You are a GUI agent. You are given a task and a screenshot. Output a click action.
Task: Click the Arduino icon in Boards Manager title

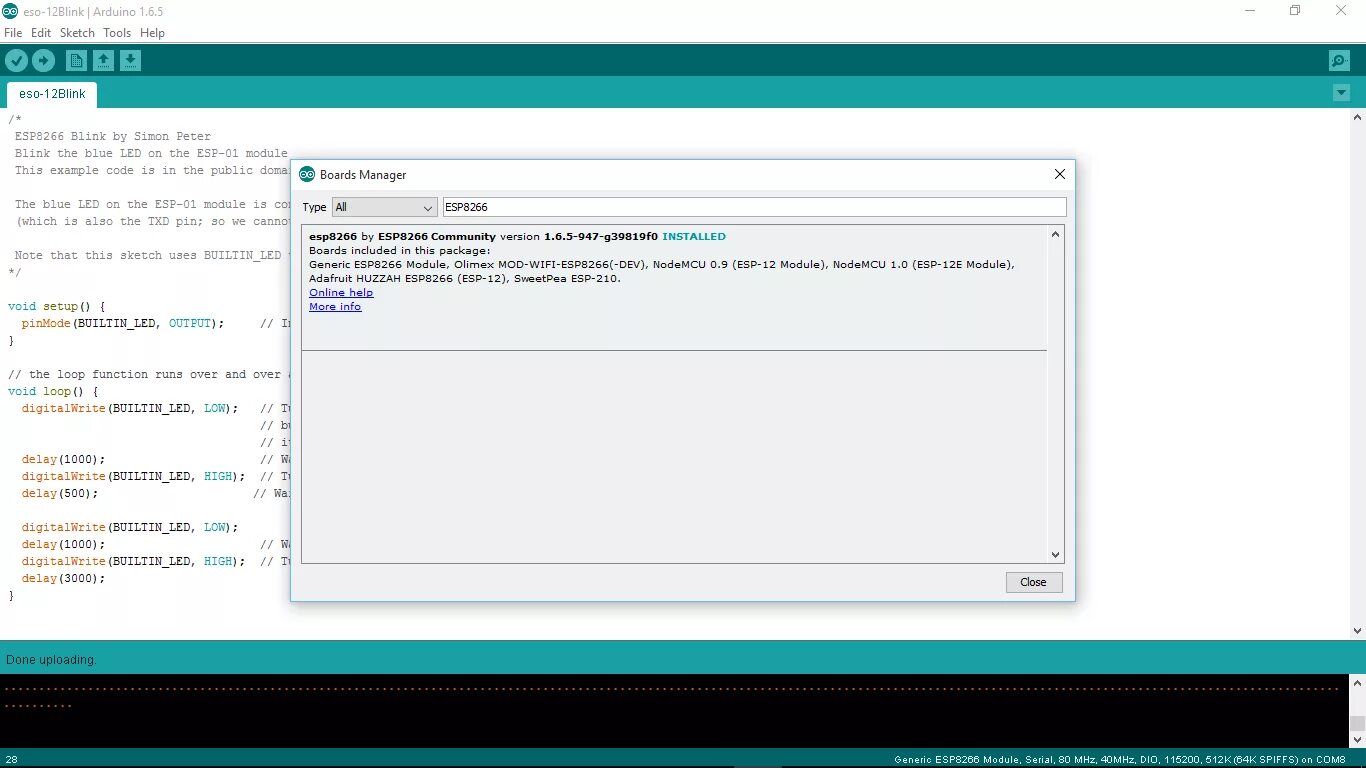(x=307, y=174)
